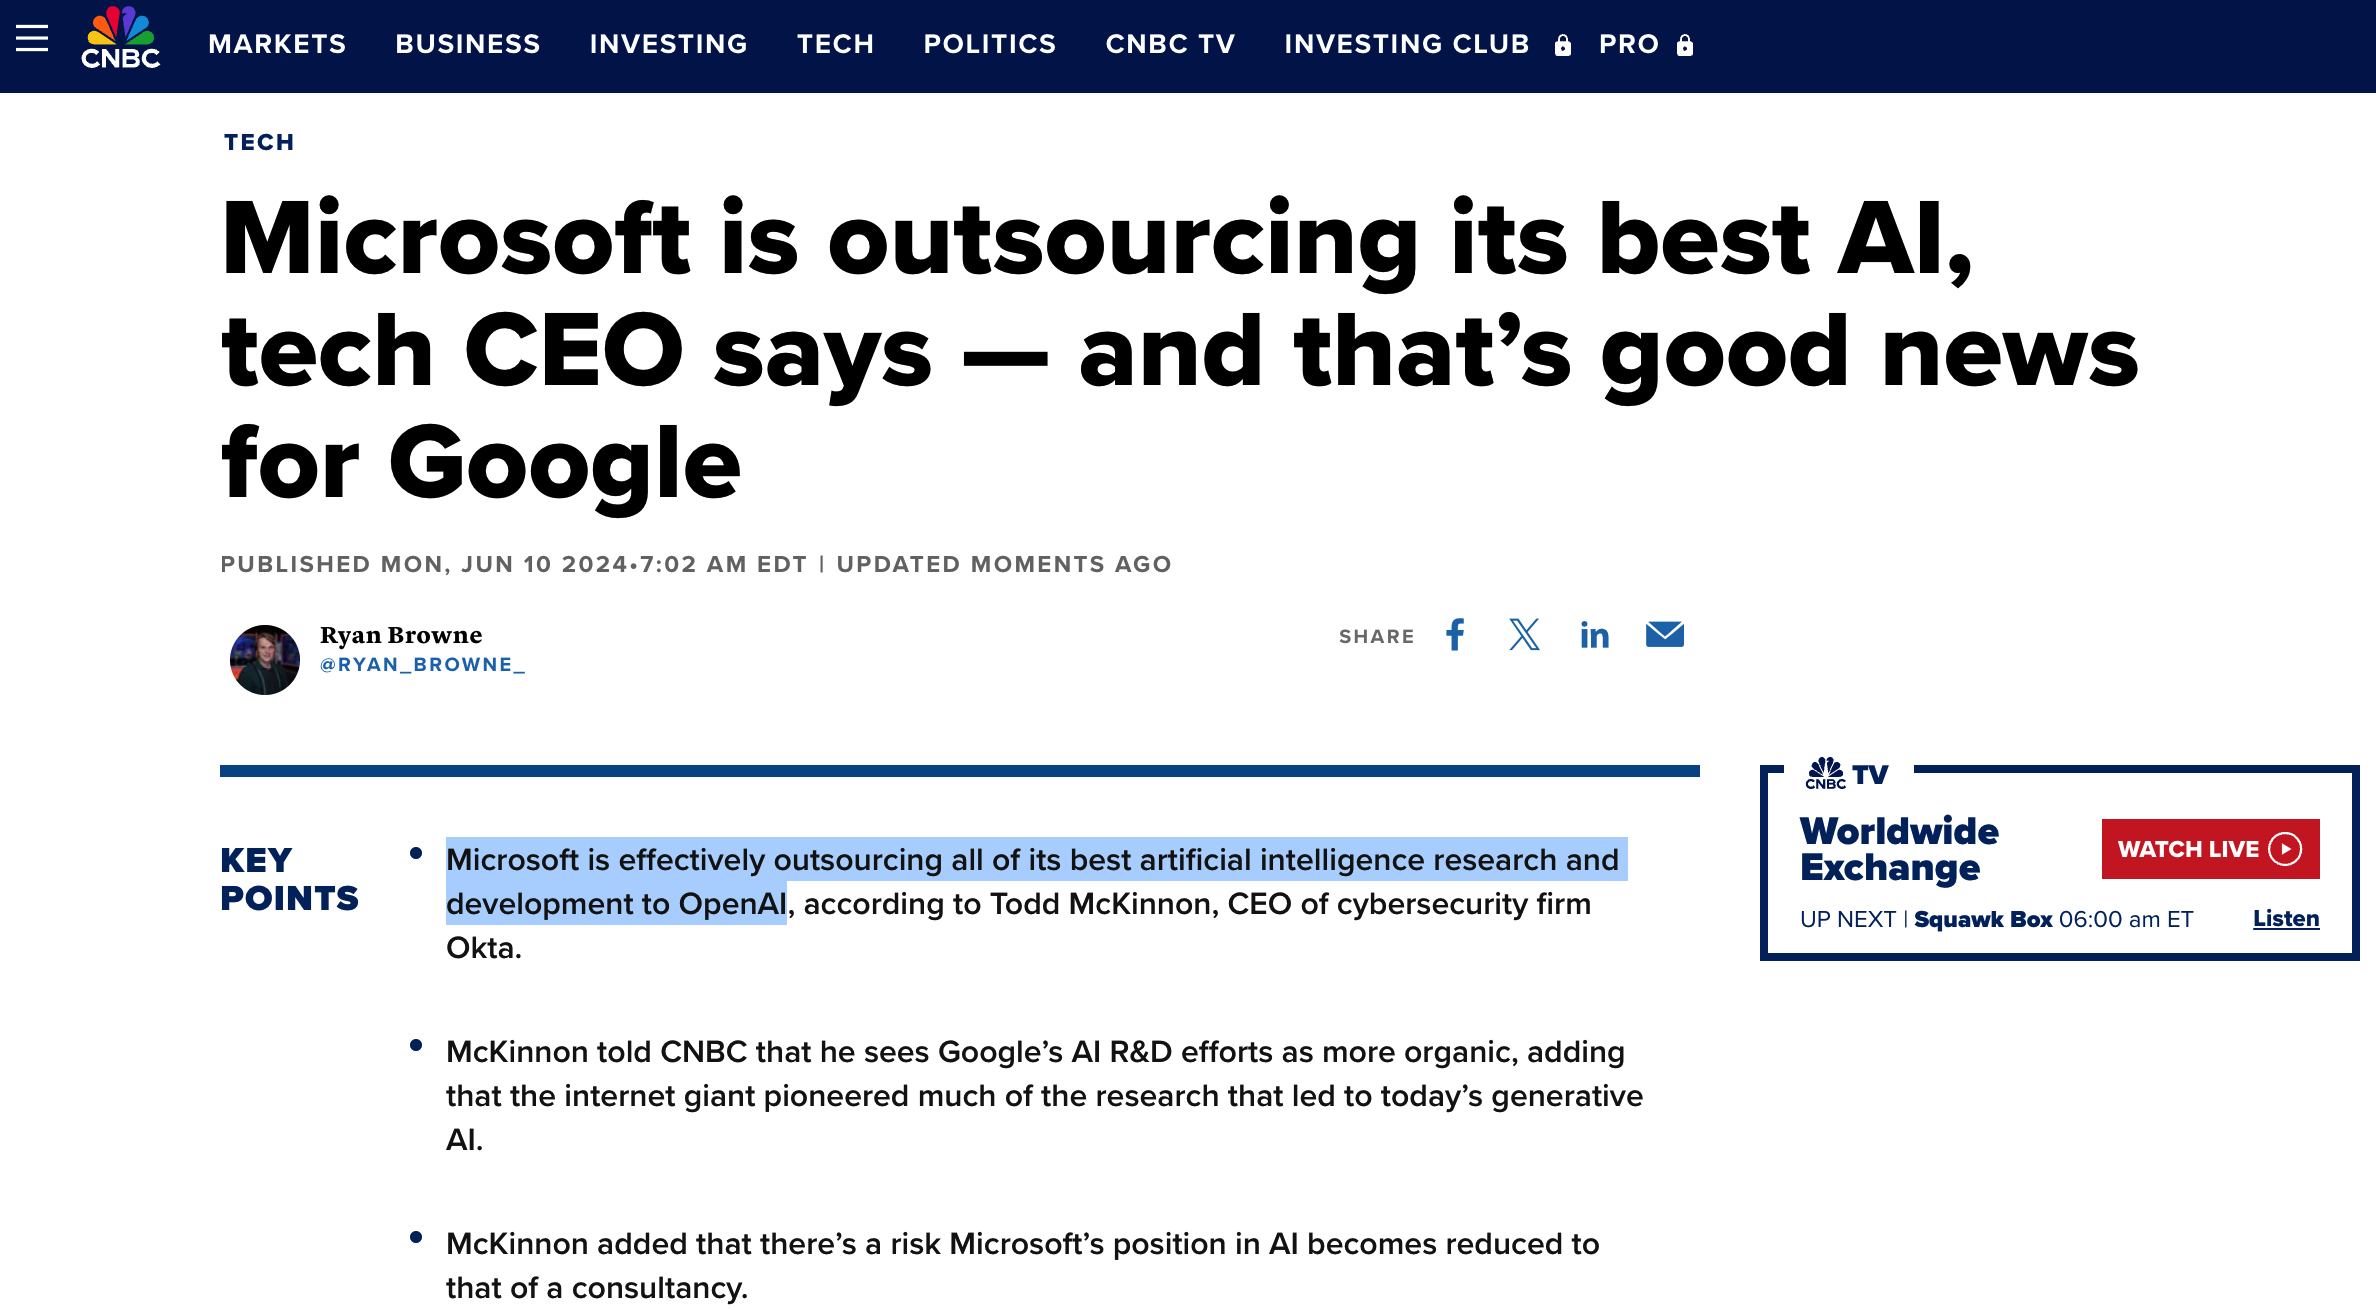Viewport: 2376px width, 1310px height.
Task: Click Ryan Browne's profile photo
Action: [265, 660]
